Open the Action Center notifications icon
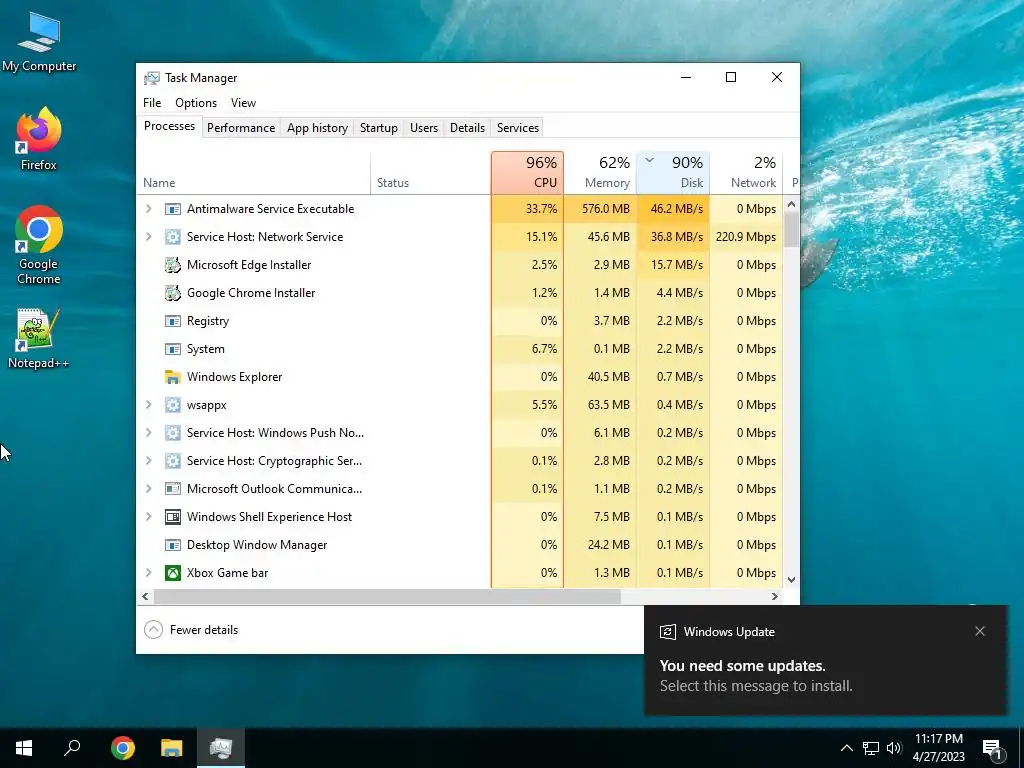Image resolution: width=1024 pixels, height=768 pixels. point(993,748)
